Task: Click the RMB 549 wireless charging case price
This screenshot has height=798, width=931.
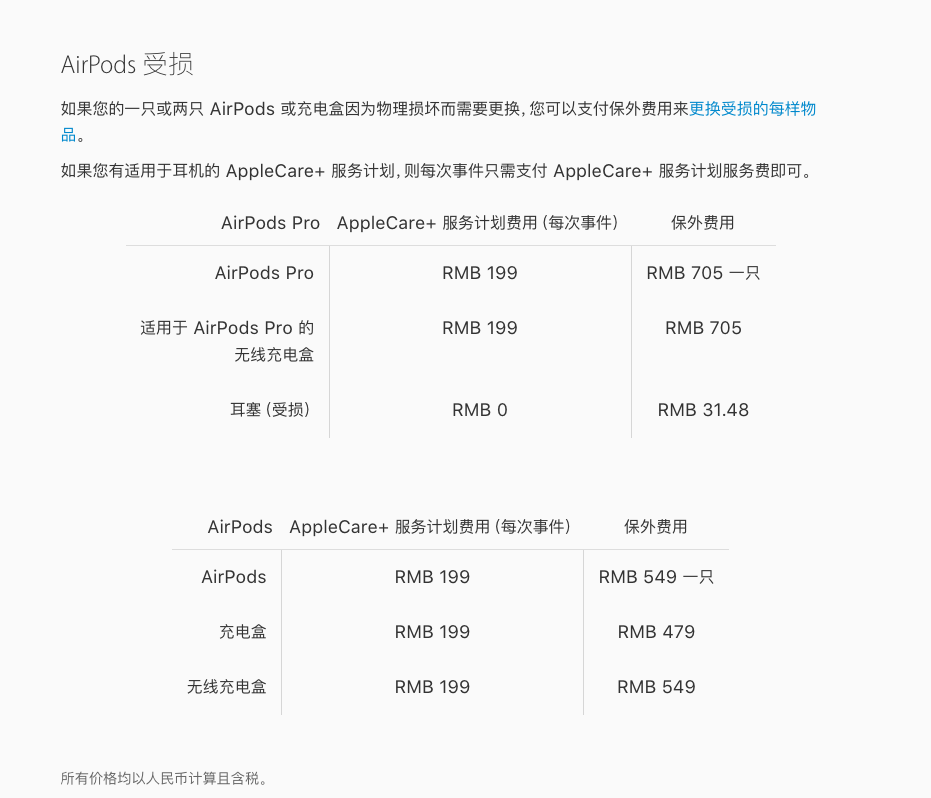Action: point(656,687)
